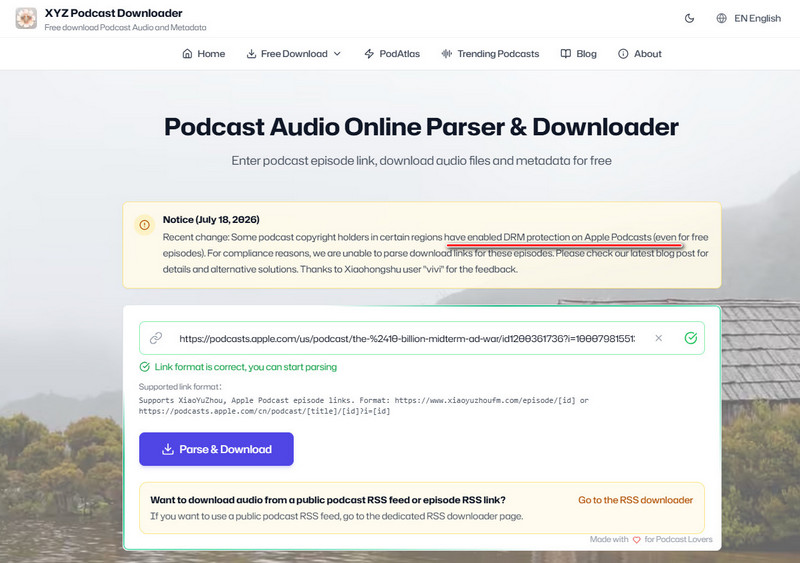Click the XYZ Podcast Downloader logo icon
The image size is (800, 563).
(26, 18)
